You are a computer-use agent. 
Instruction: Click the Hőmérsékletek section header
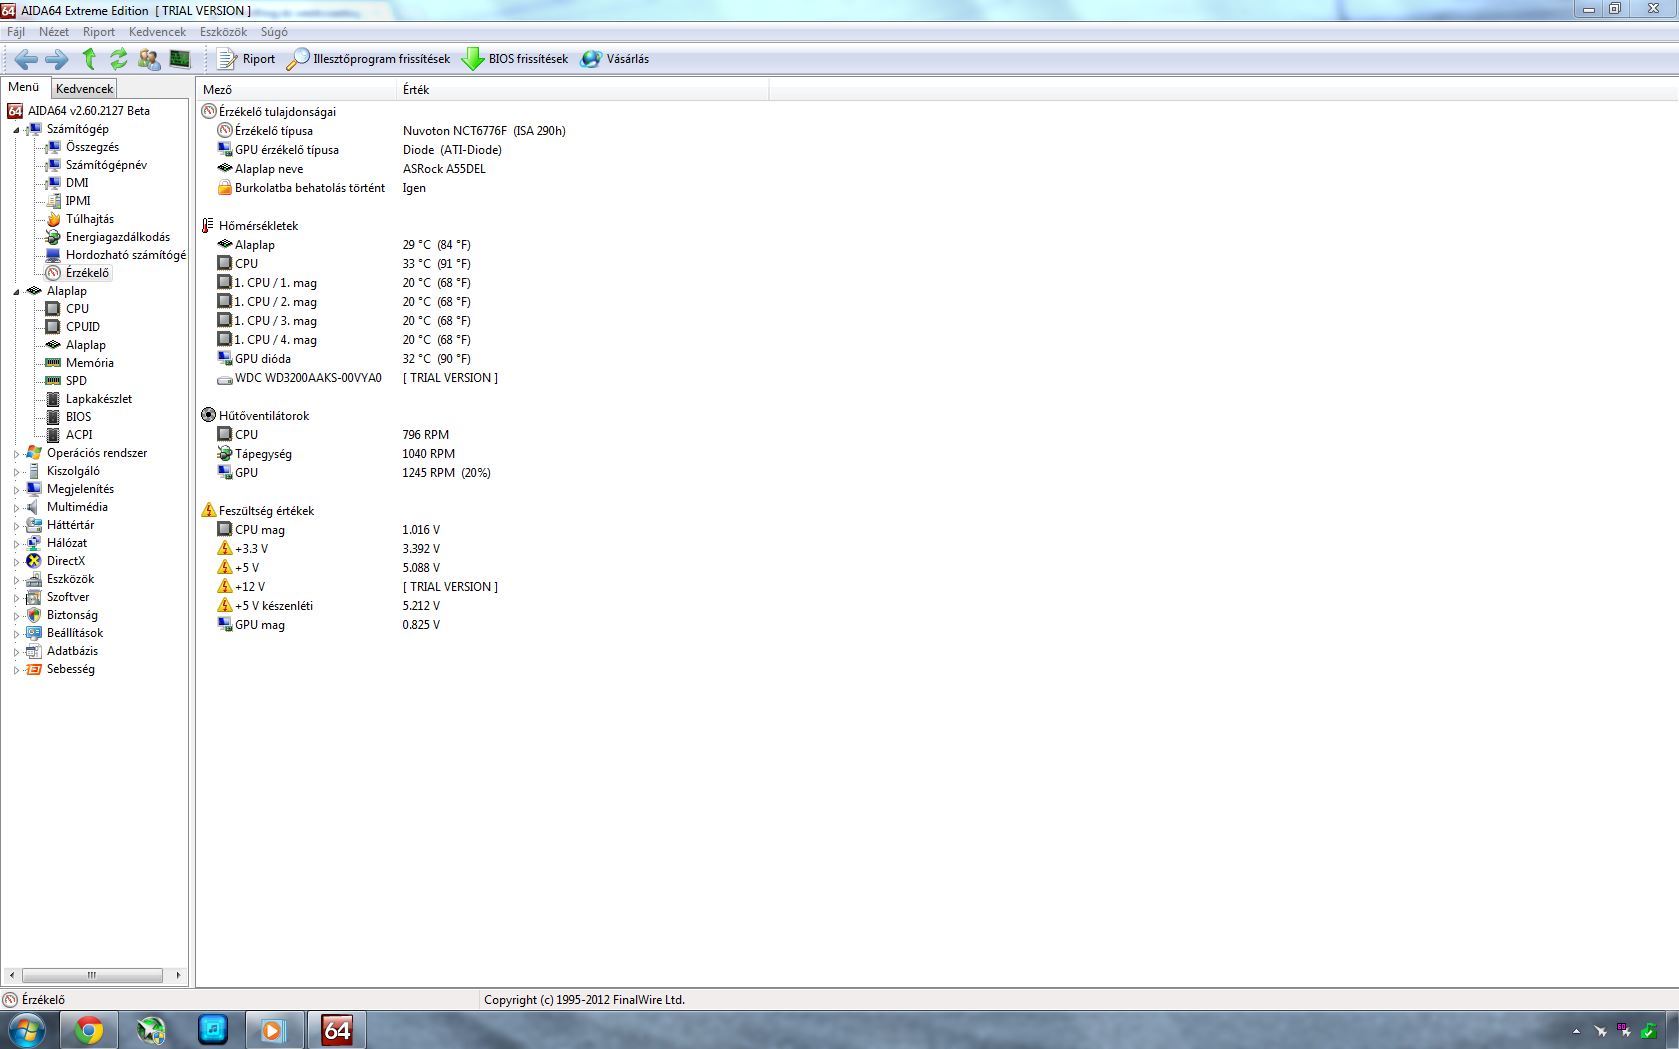tap(250, 226)
